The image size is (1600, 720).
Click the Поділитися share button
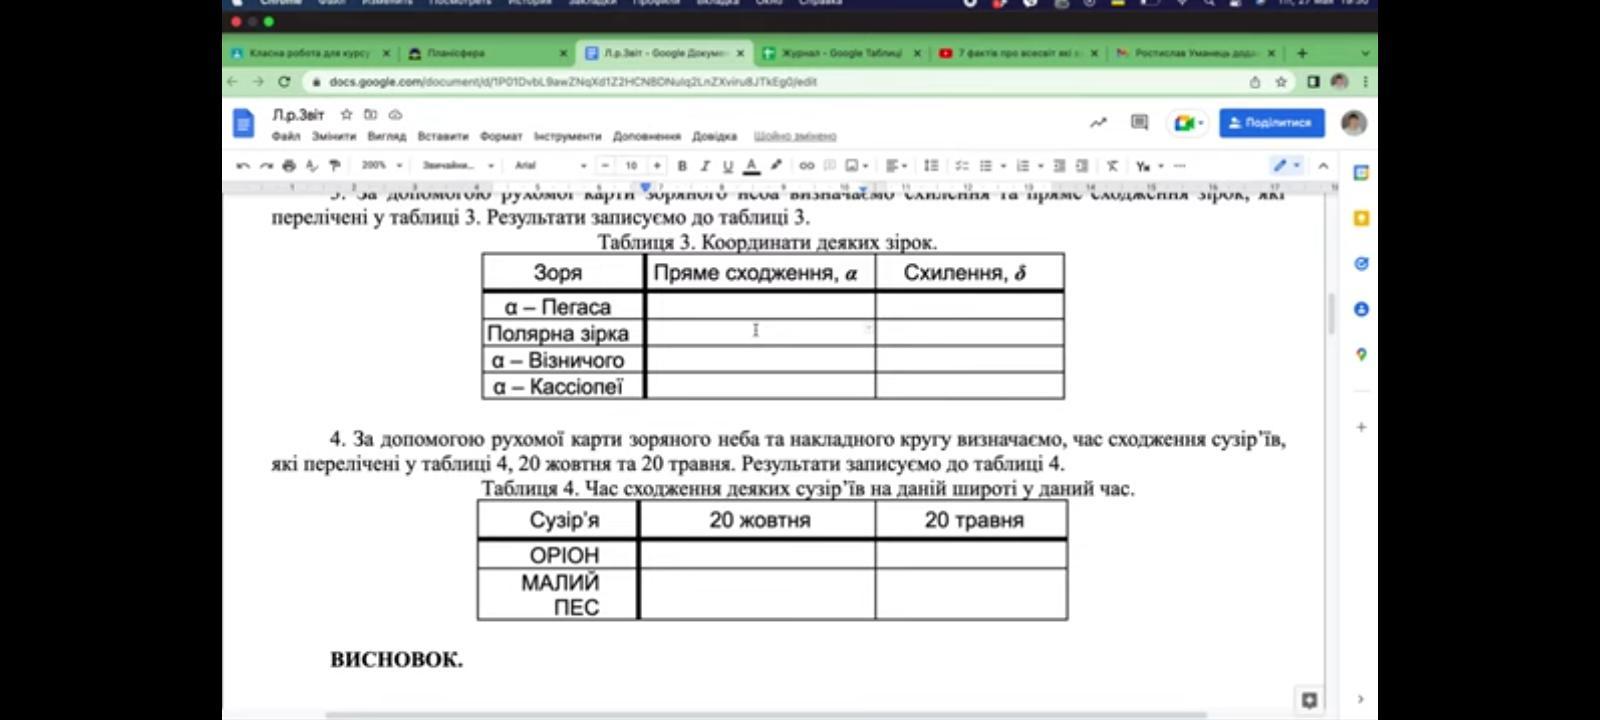click(x=1272, y=123)
